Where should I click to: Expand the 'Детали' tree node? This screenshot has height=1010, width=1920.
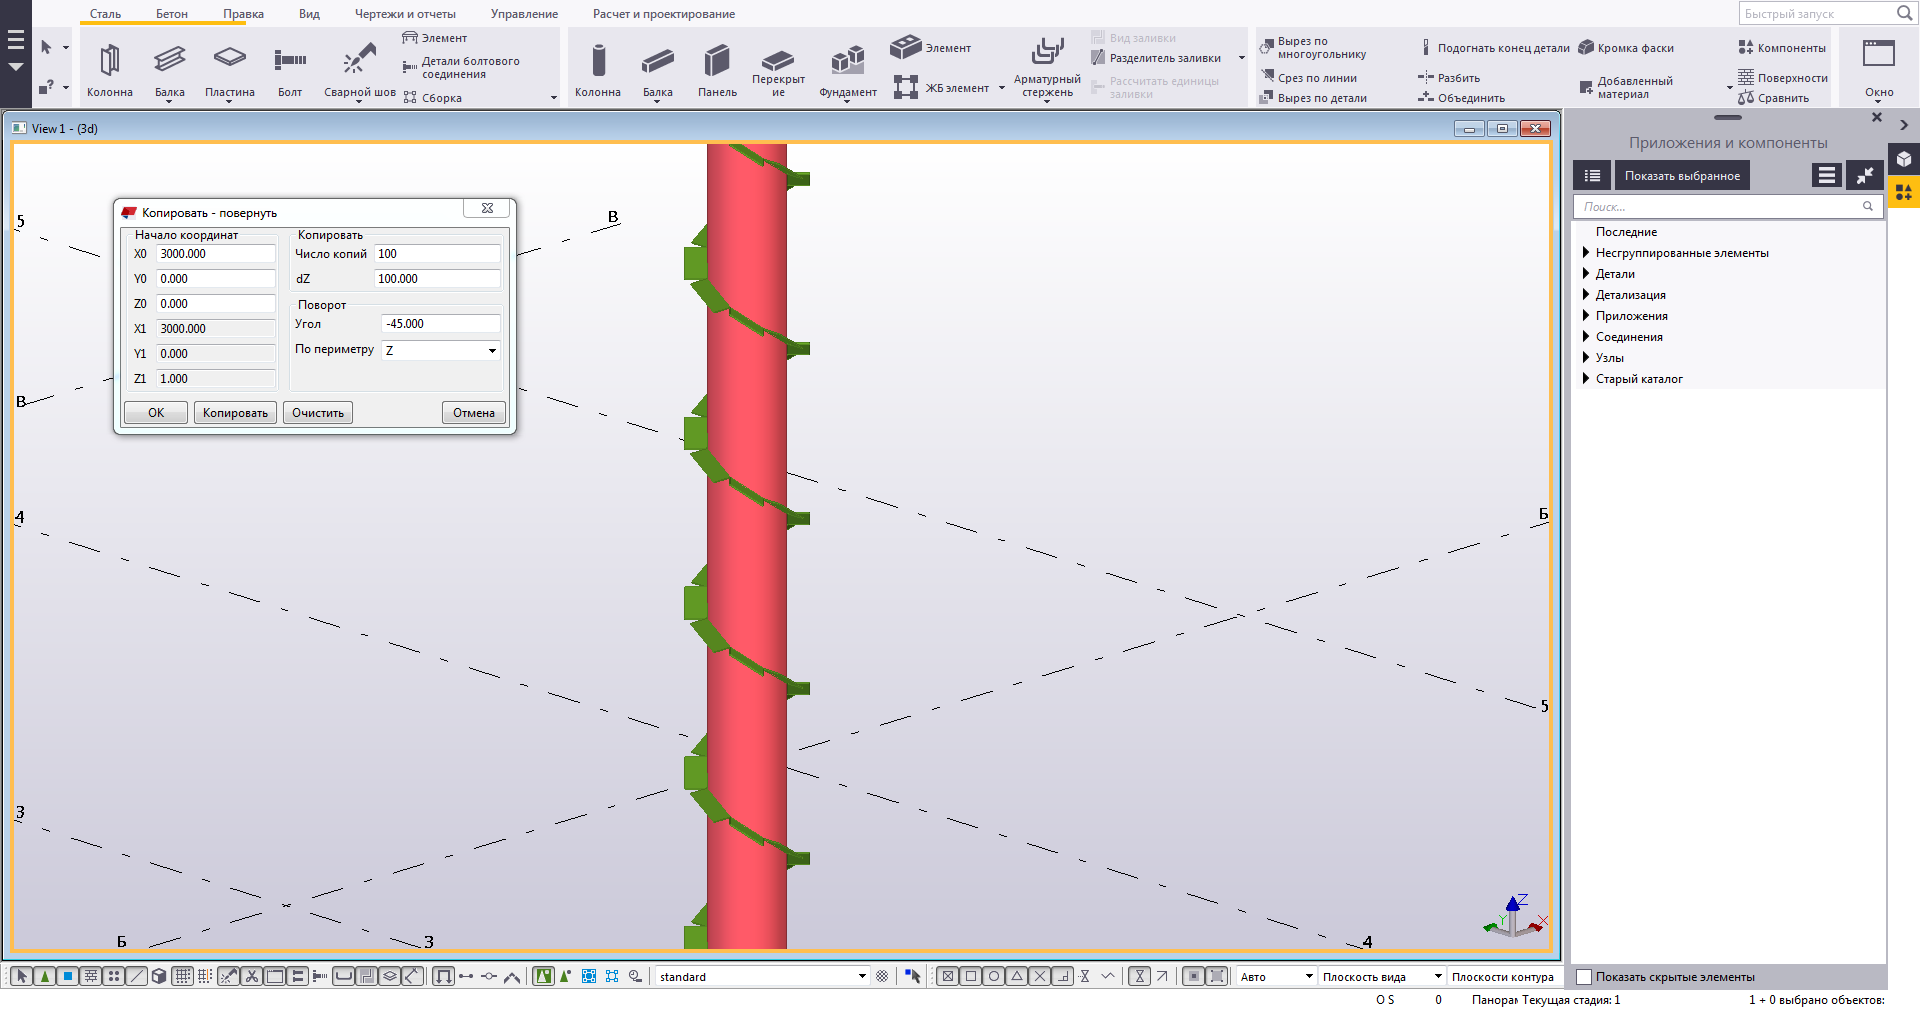point(1586,274)
